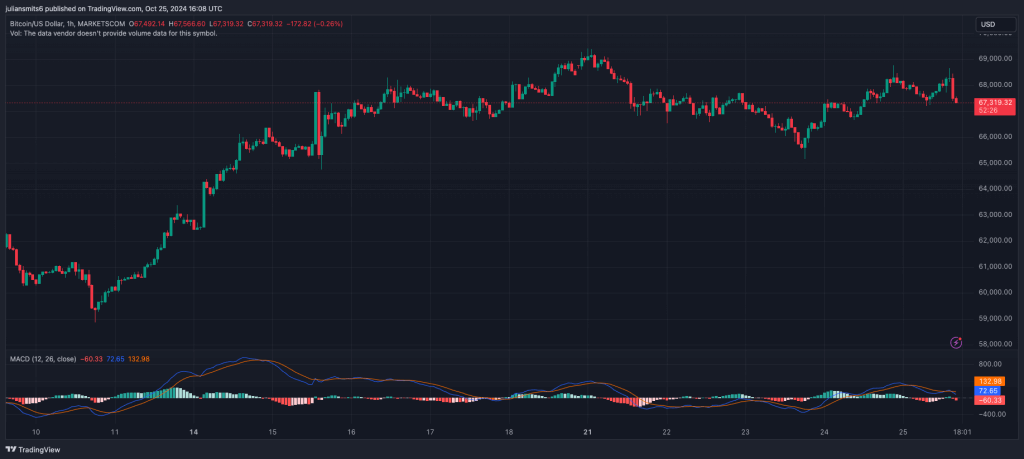Click the 18 date label on time axis
This screenshot has width=1024, height=459.
coord(509,432)
